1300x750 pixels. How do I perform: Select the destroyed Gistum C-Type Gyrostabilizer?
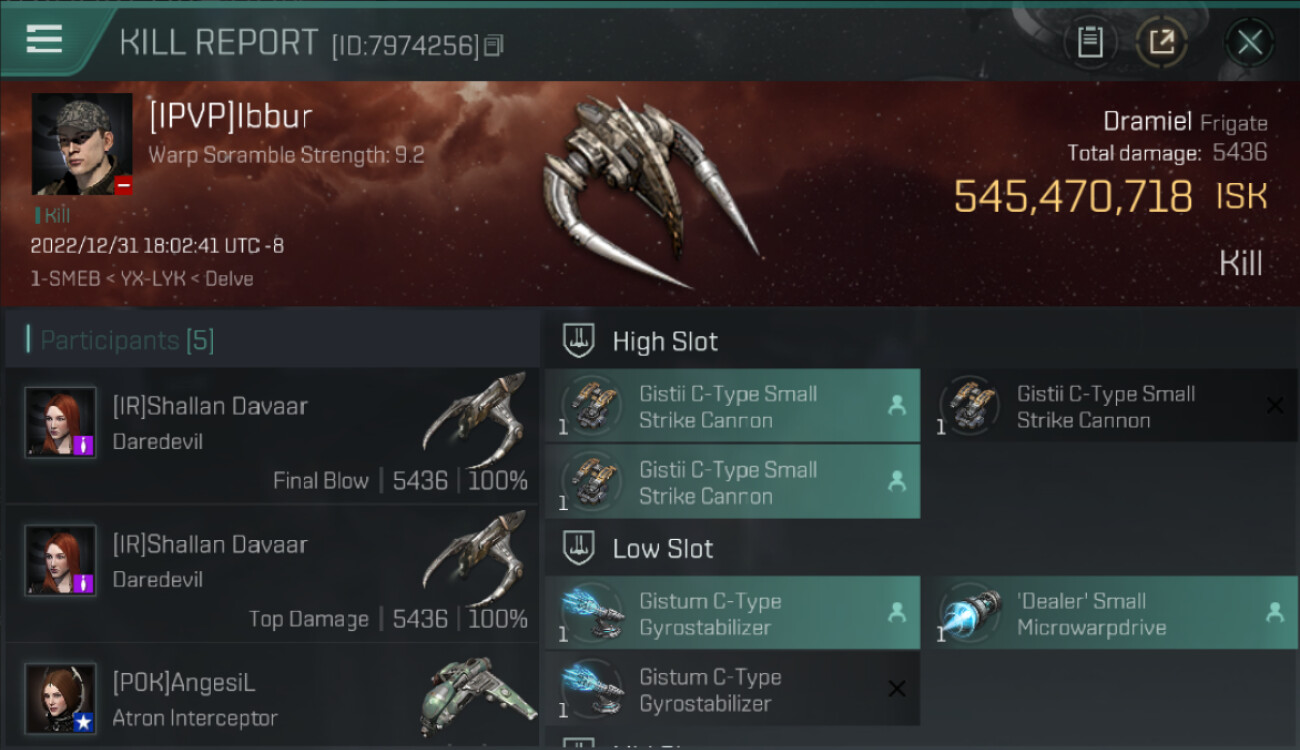732,689
